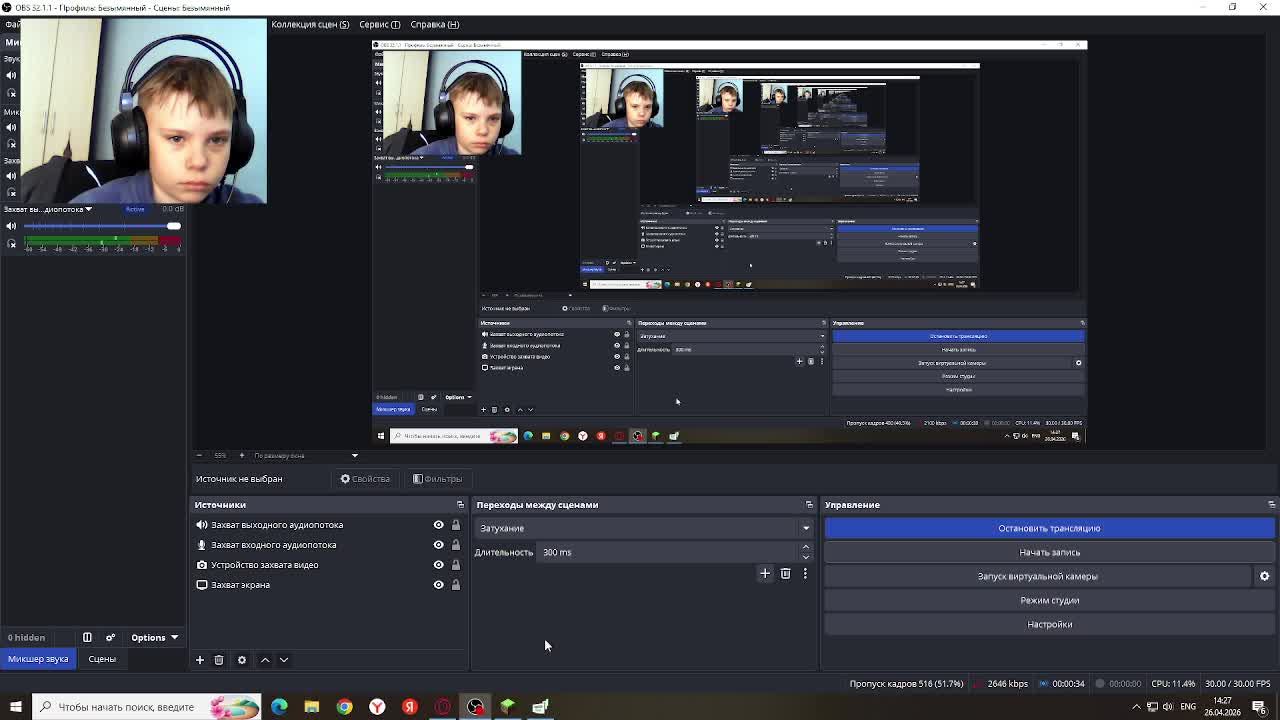The height and width of the screenshot is (720, 1280).
Task: Mute the Захват вы...диопотока mixer channel
Action: tap(12, 226)
